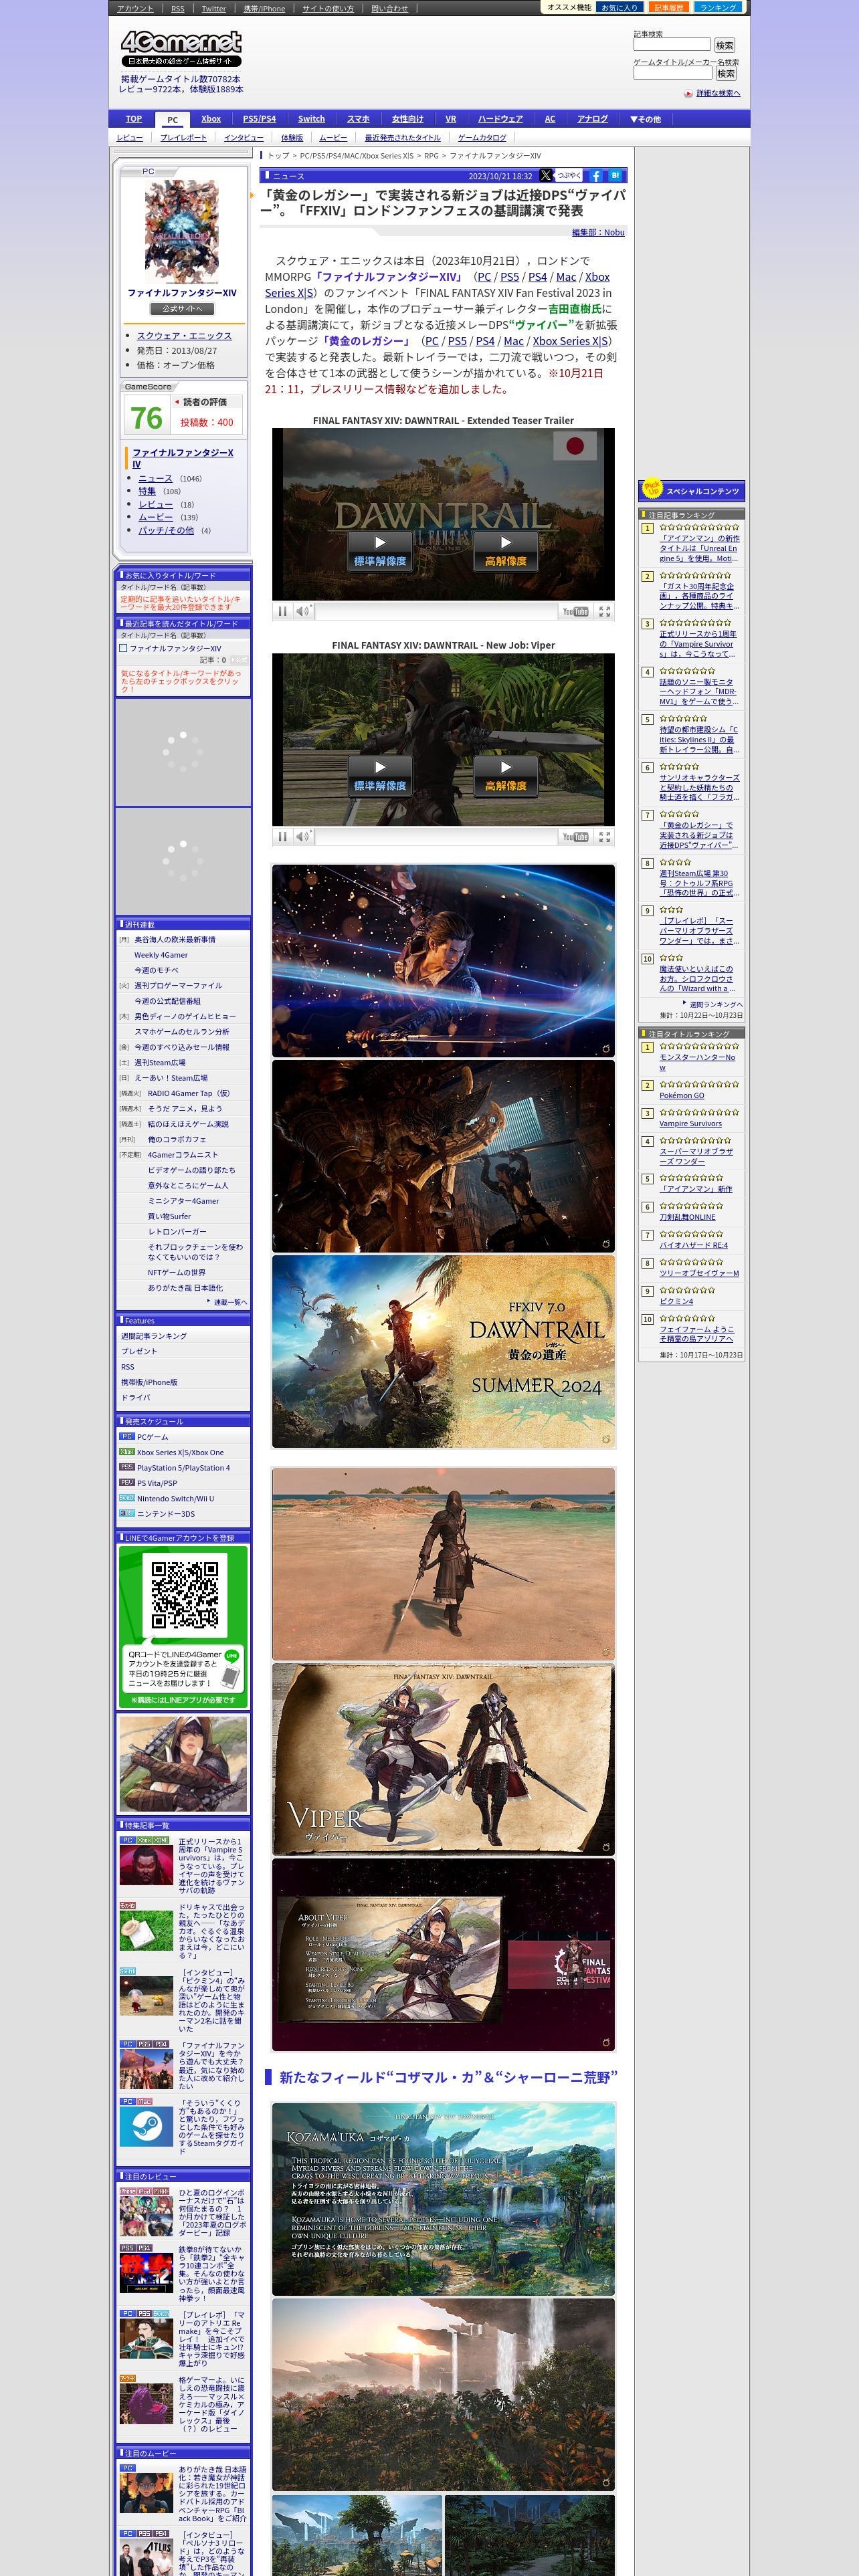The width and height of the screenshot is (859, 2576).
Task: Share article via X icon
Action: pyautogui.click(x=546, y=175)
